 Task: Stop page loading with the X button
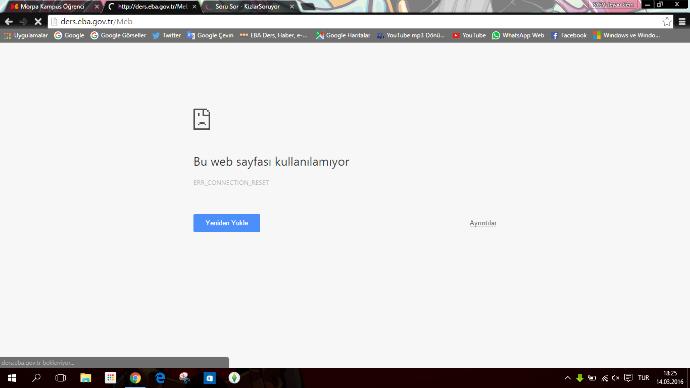(x=38, y=22)
